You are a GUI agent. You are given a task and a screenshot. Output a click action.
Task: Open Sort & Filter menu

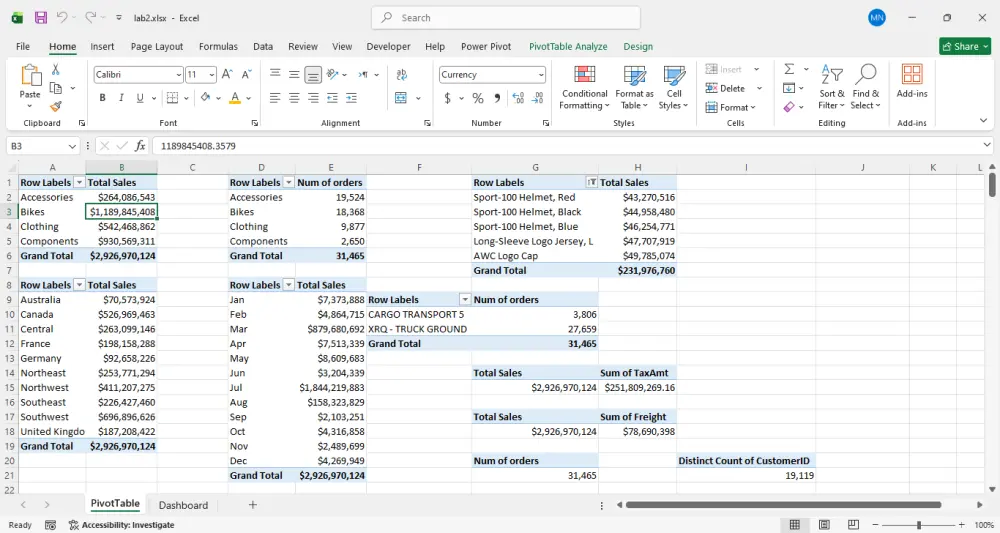832,87
